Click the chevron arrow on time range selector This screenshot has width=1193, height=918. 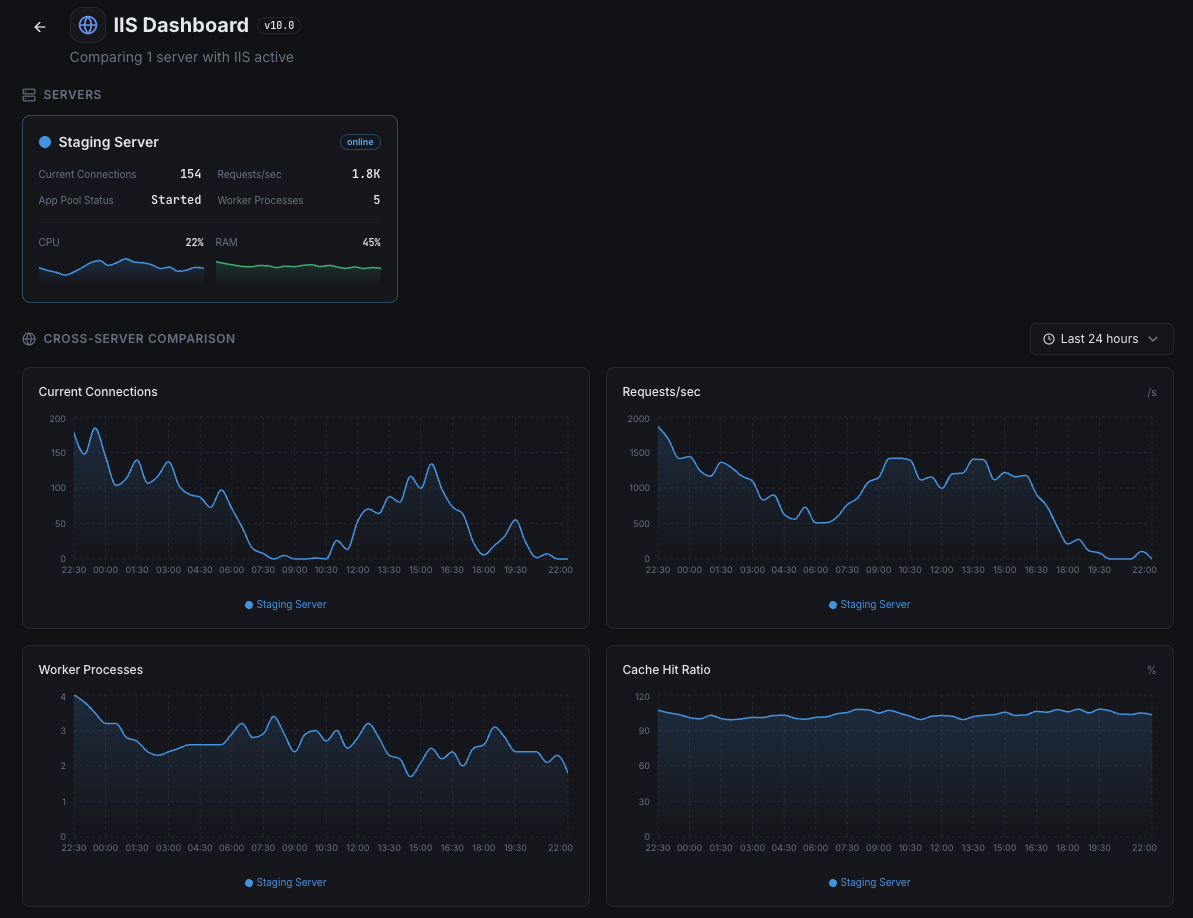pyautogui.click(x=1153, y=339)
